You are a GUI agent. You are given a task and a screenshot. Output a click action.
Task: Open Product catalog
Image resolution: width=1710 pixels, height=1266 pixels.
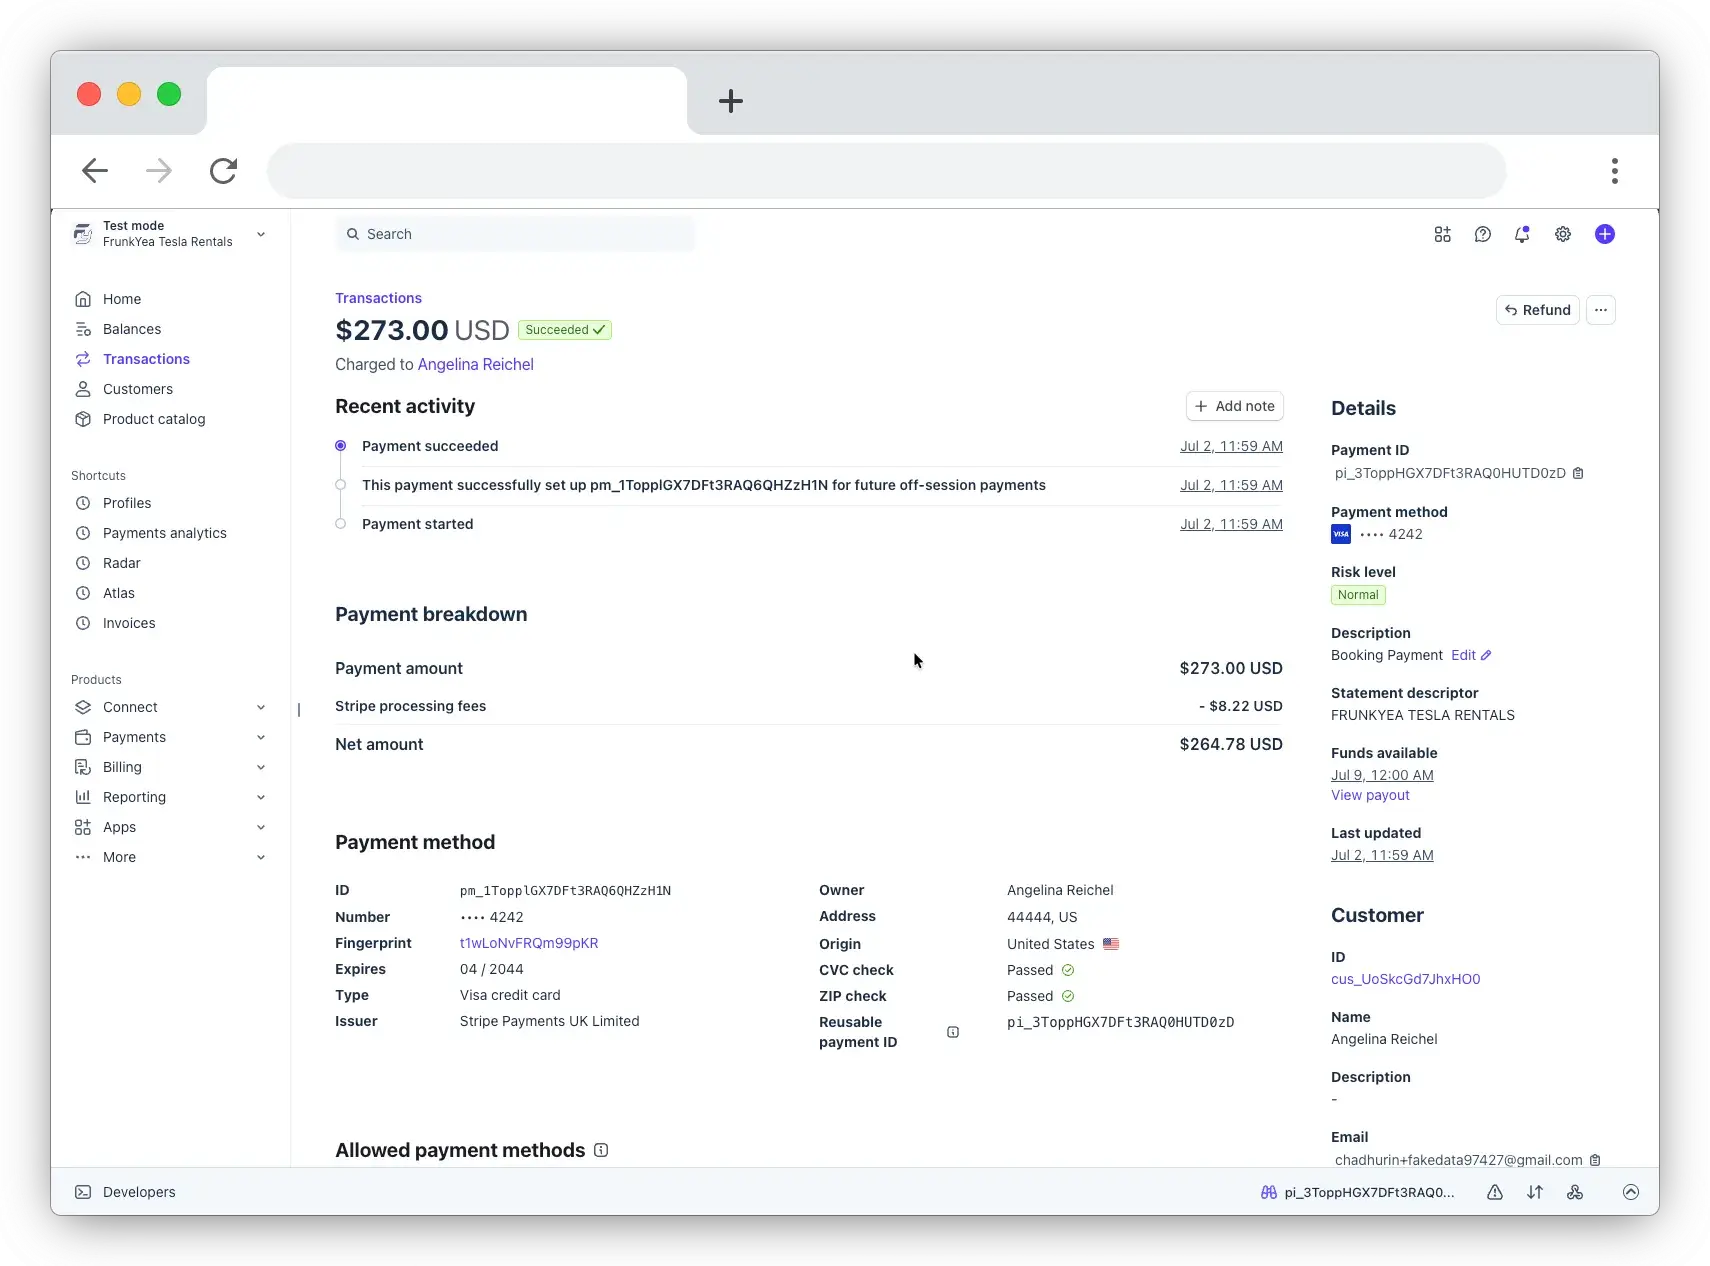pyautogui.click(x=154, y=419)
